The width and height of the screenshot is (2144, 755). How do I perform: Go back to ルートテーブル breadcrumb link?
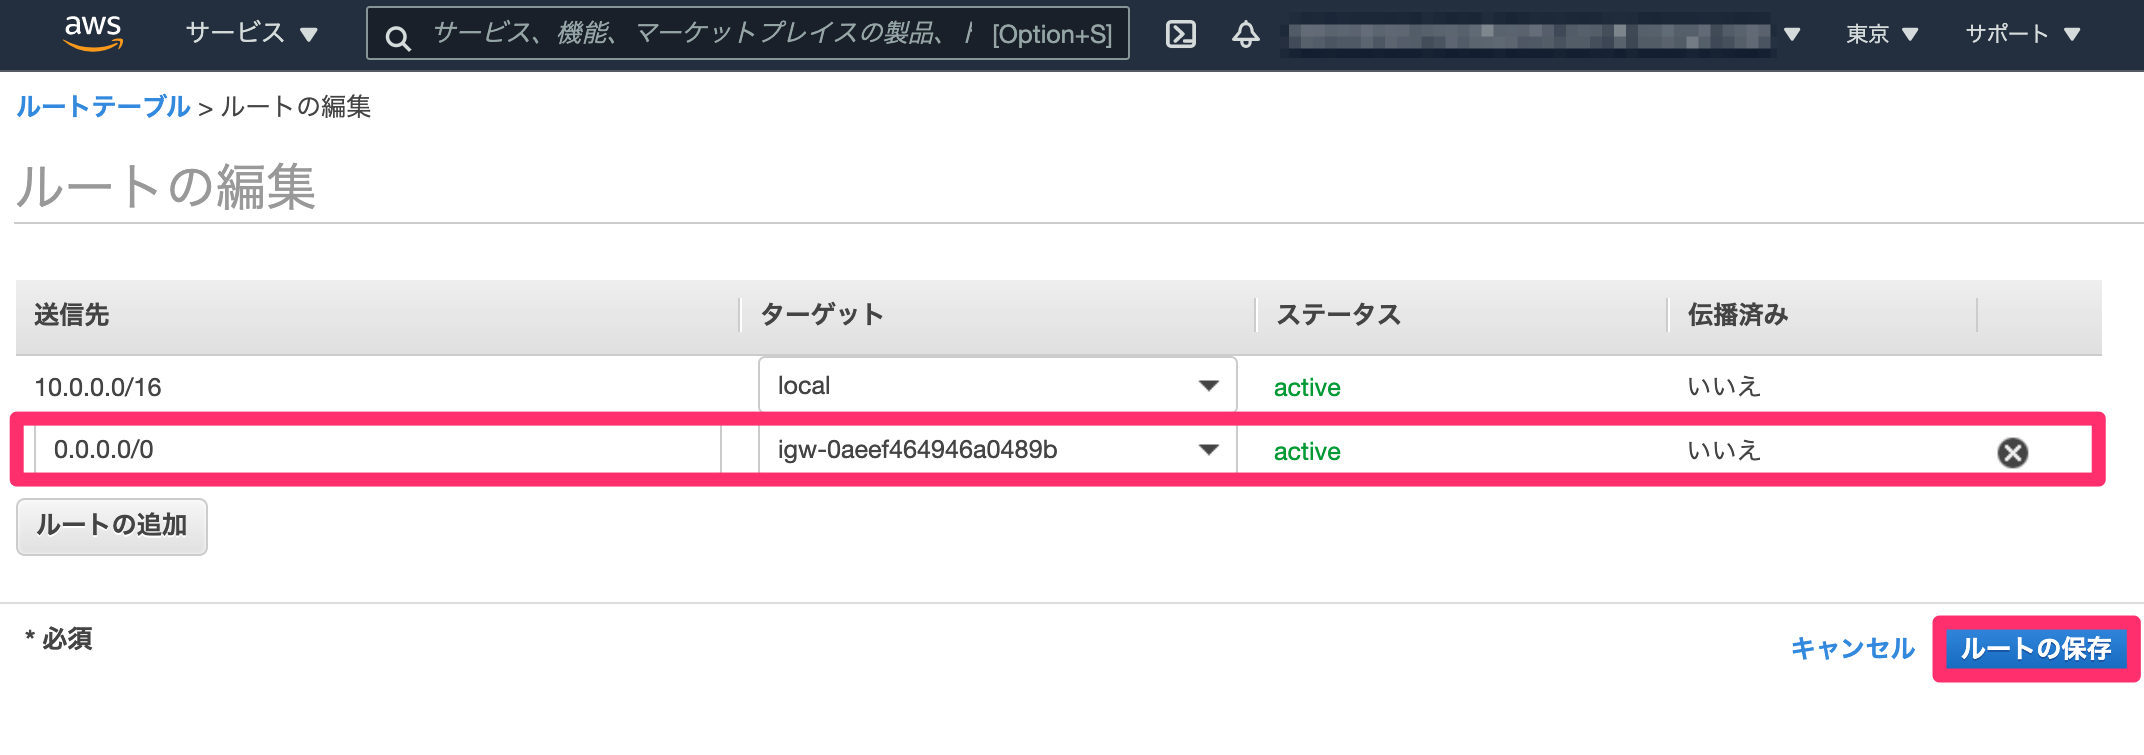tap(103, 106)
